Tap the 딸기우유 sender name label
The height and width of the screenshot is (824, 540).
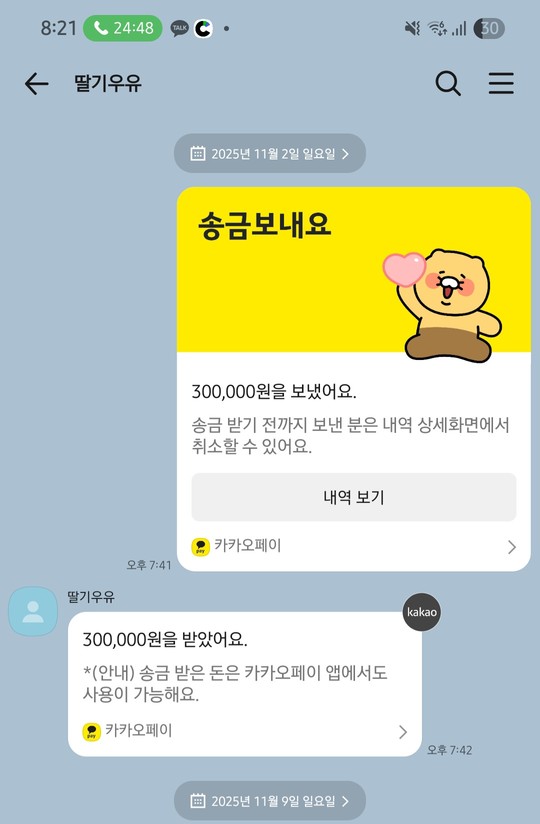click(91, 597)
